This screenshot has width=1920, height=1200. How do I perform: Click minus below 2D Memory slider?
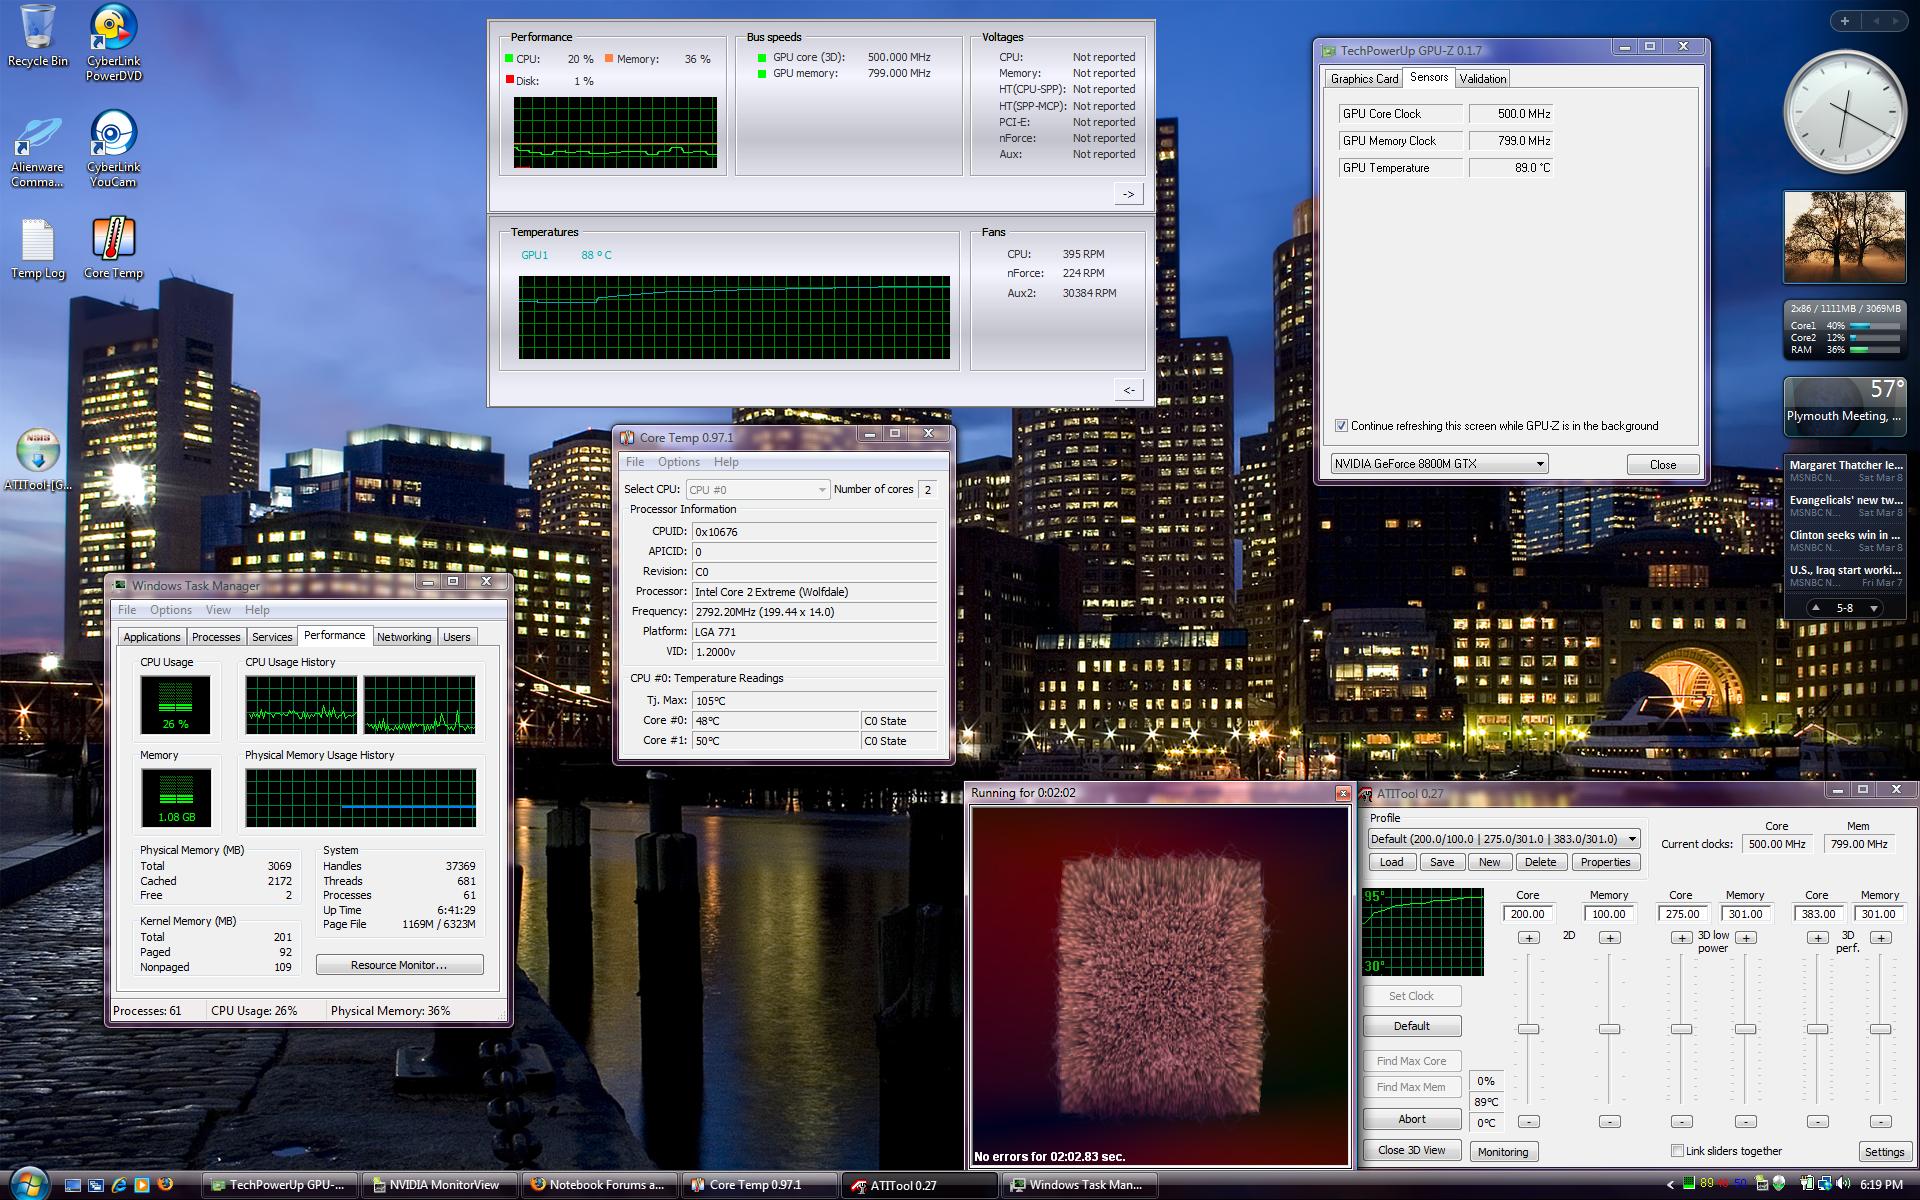(x=1609, y=1122)
